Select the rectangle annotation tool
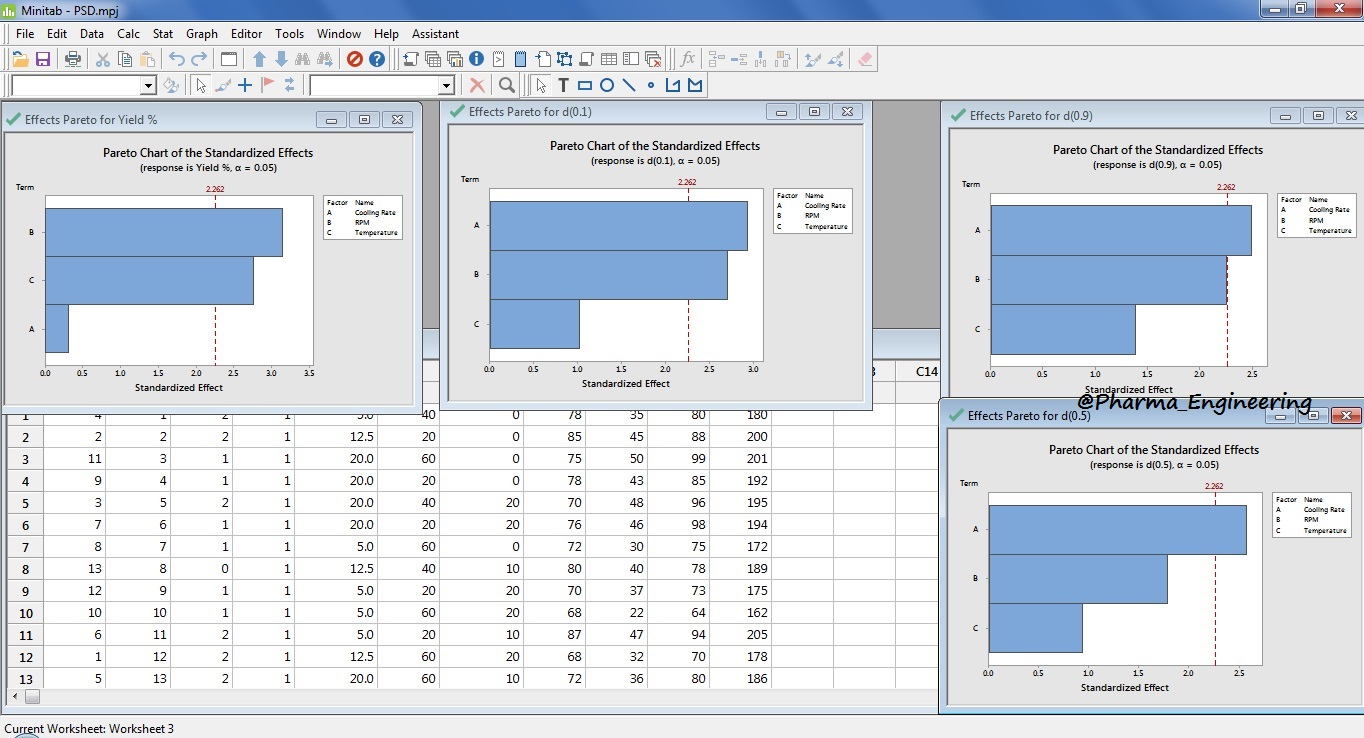Viewport: 1364px width, 738px height. click(585, 85)
